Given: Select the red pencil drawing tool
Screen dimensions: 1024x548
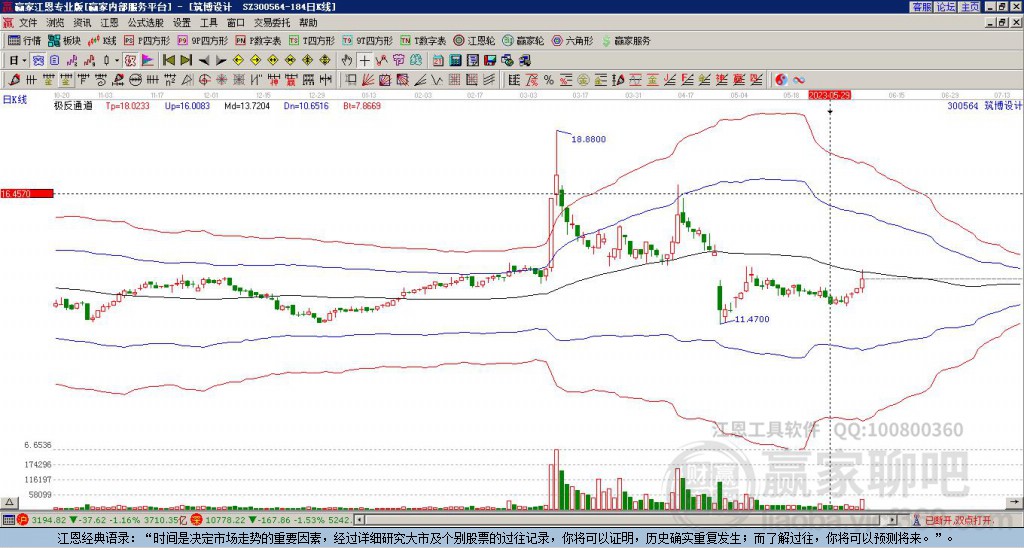Looking at the screenshot, I should (x=14, y=80).
